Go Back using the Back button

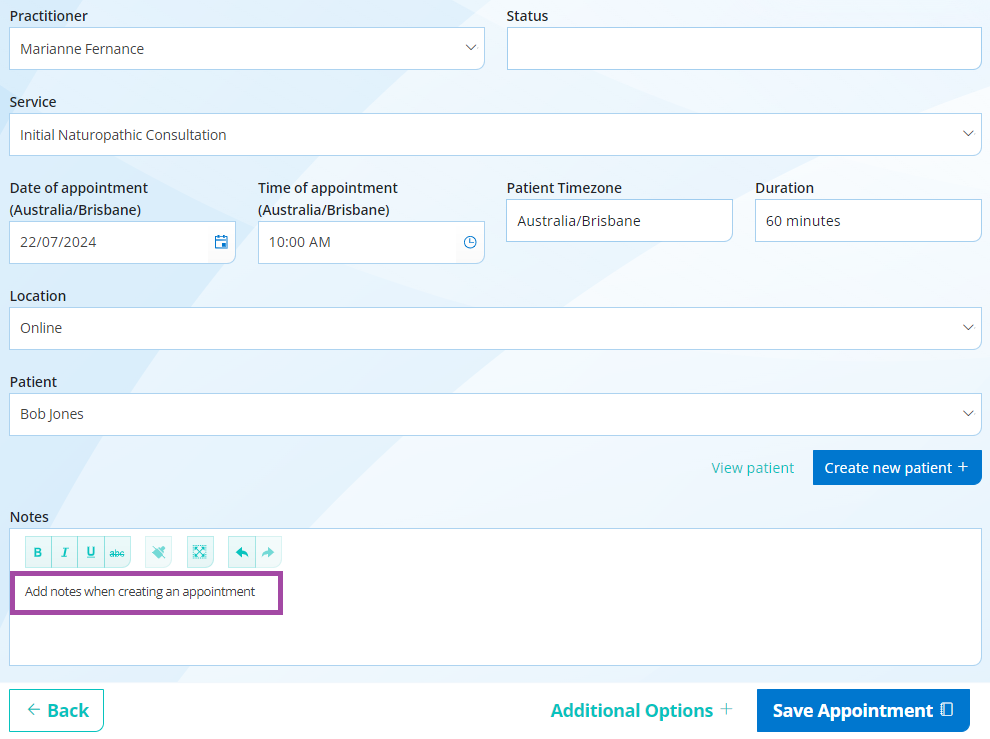point(57,711)
